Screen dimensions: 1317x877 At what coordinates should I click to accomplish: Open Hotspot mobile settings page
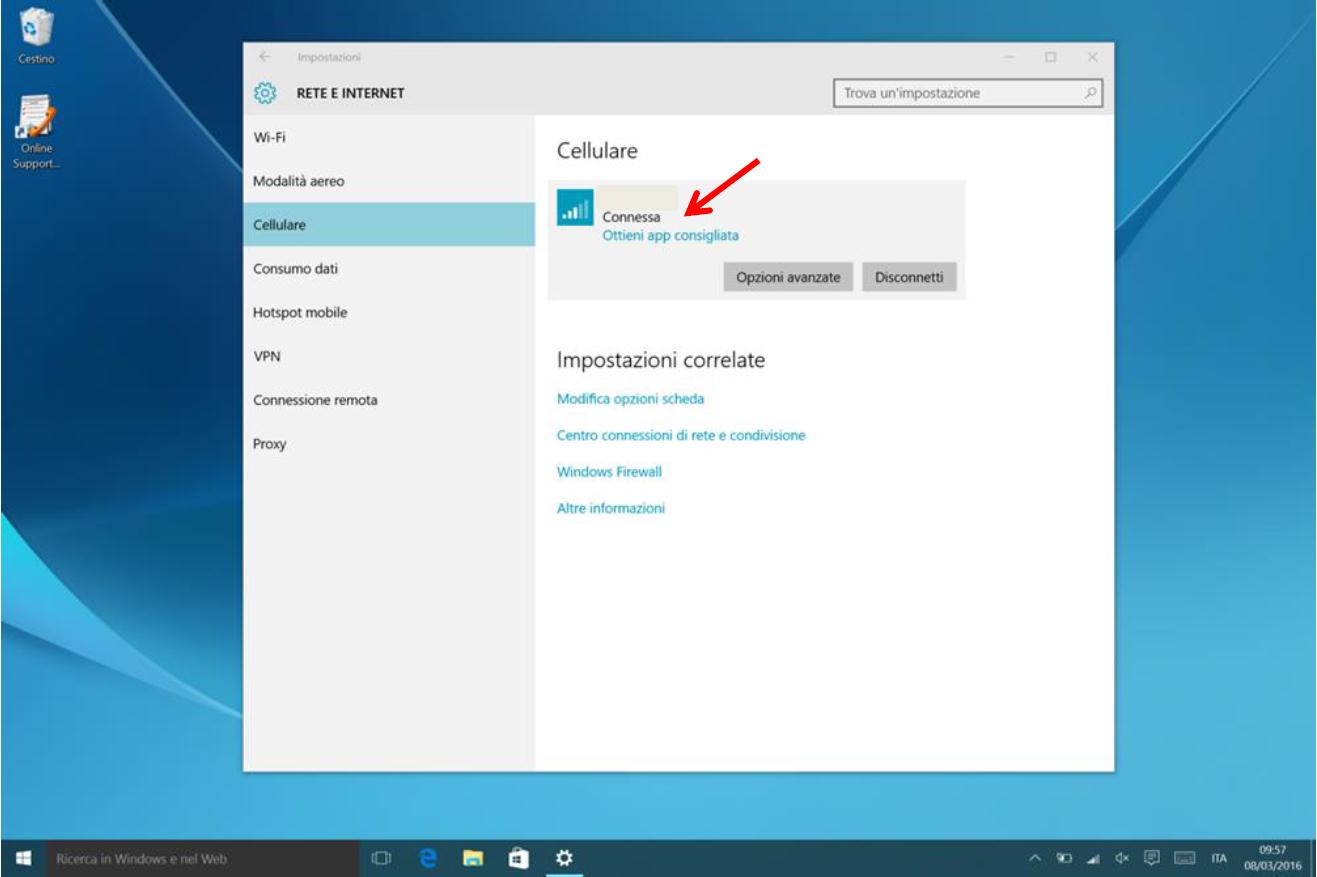coord(389,313)
